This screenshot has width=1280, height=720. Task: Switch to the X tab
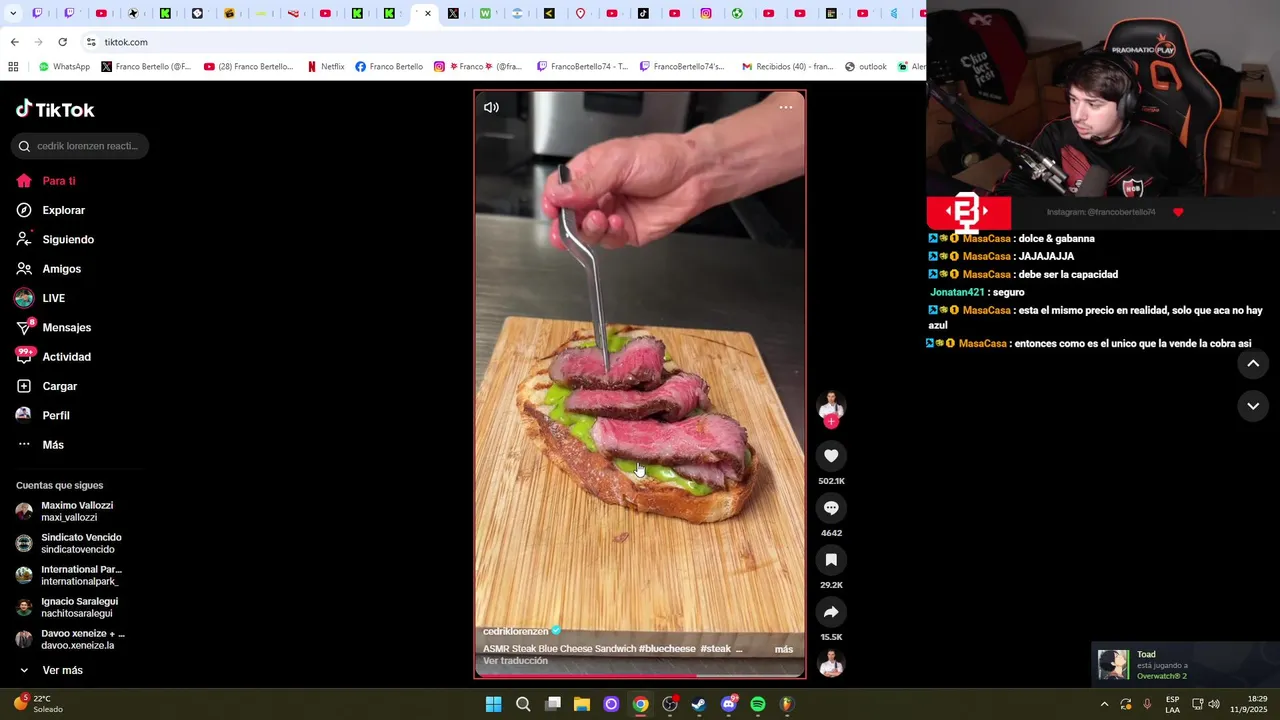point(453,14)
